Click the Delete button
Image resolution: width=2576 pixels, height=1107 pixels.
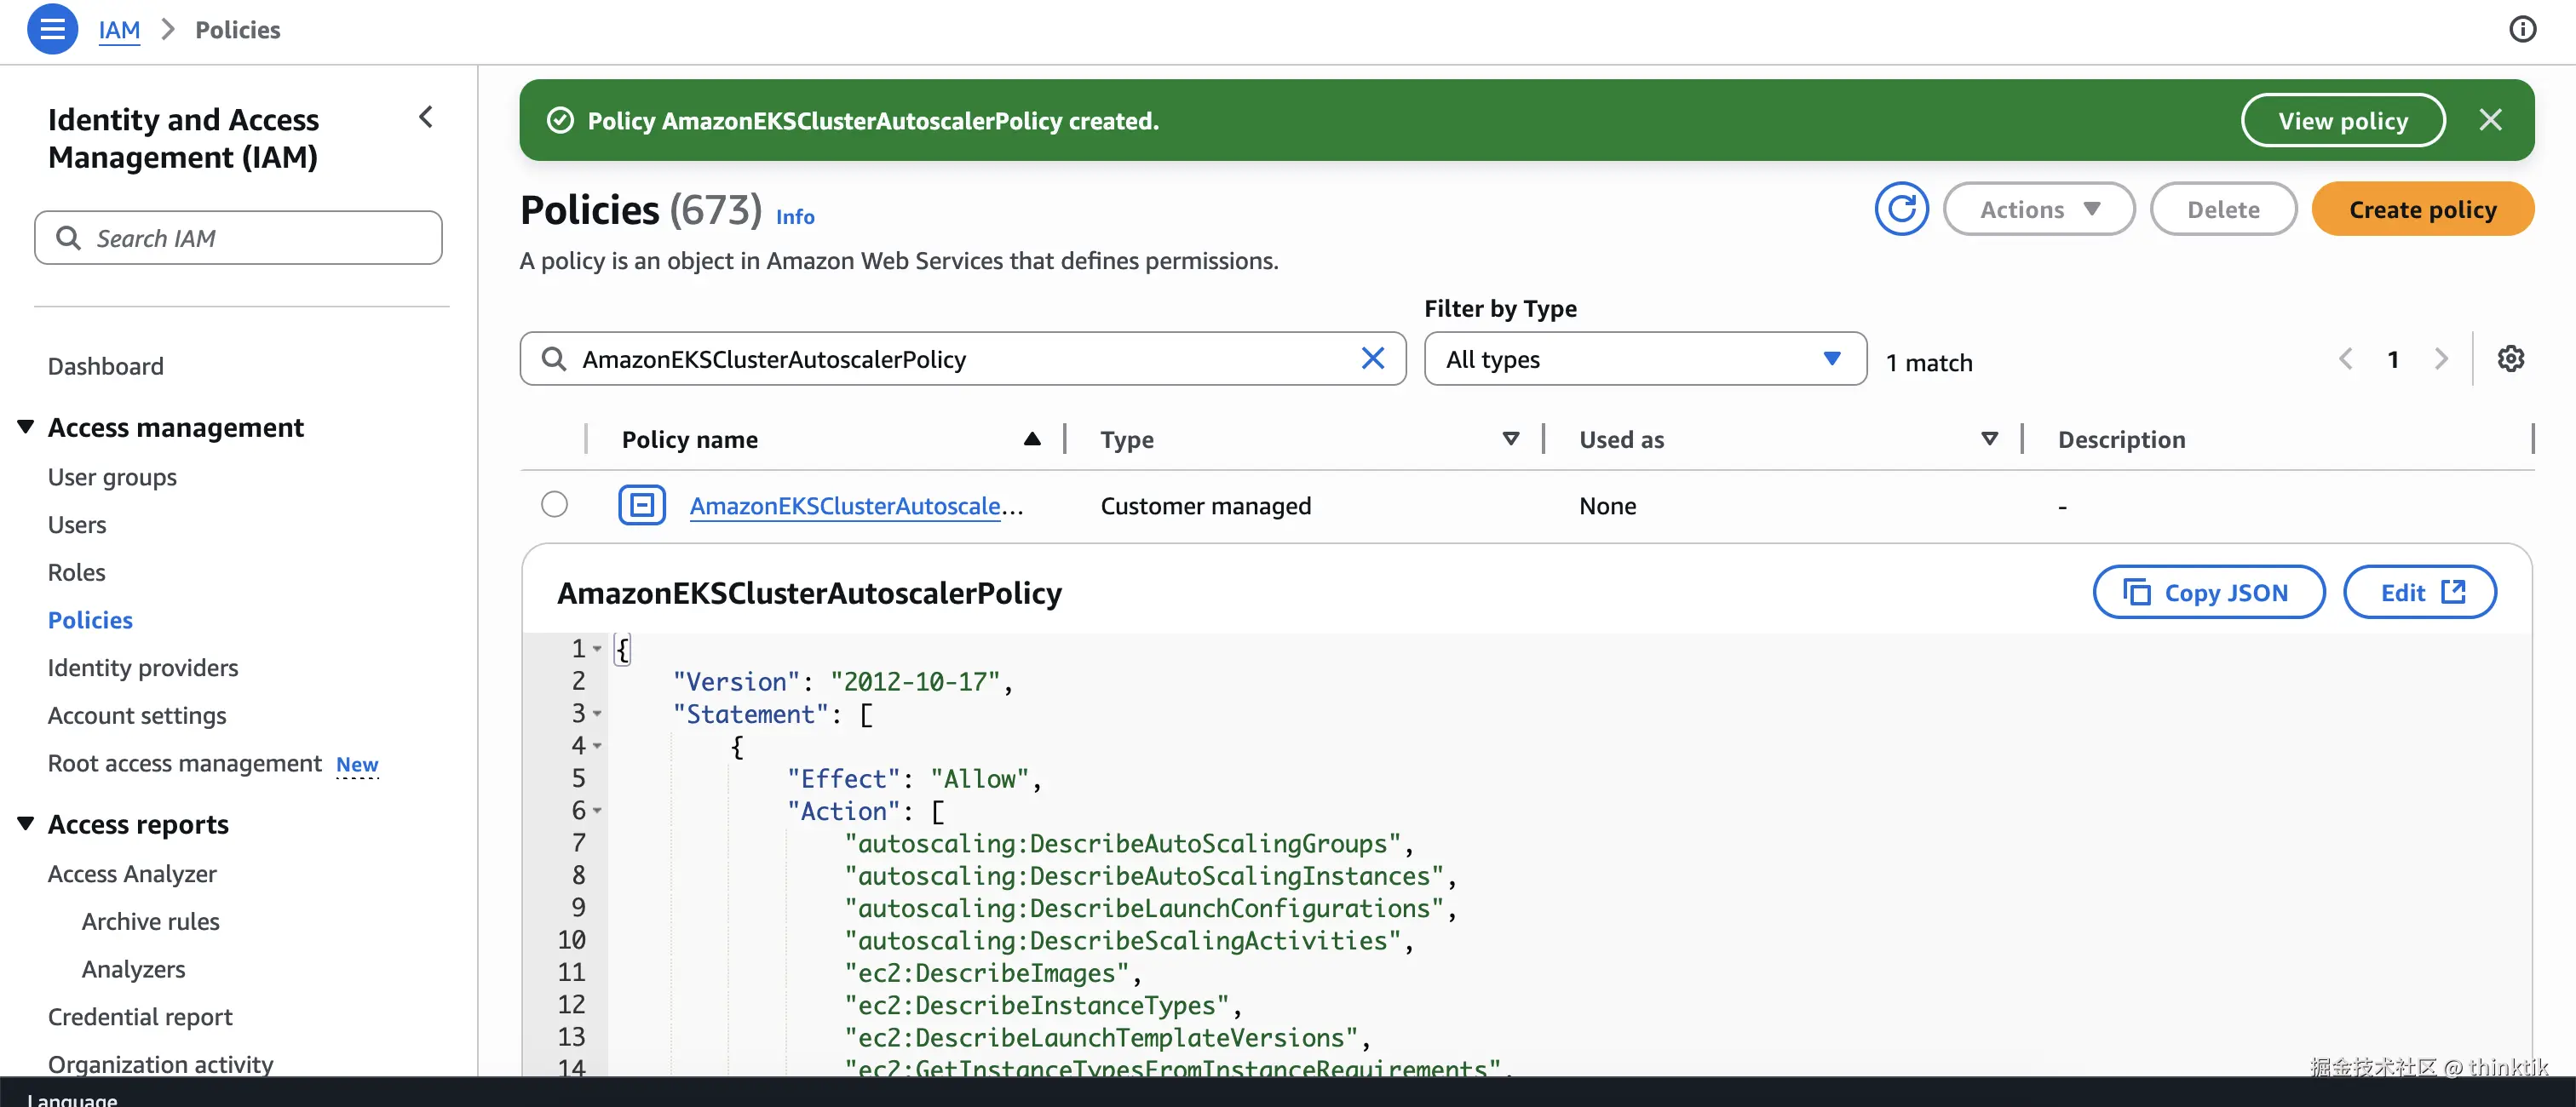pos(2223,209)
